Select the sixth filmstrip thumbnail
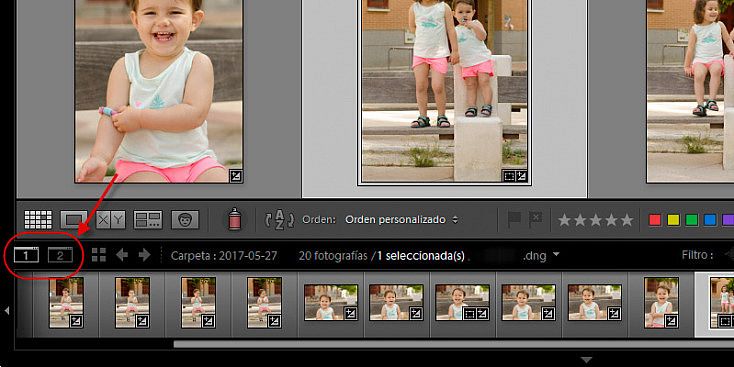Screen dimensions: 734x367 [396, 302]
